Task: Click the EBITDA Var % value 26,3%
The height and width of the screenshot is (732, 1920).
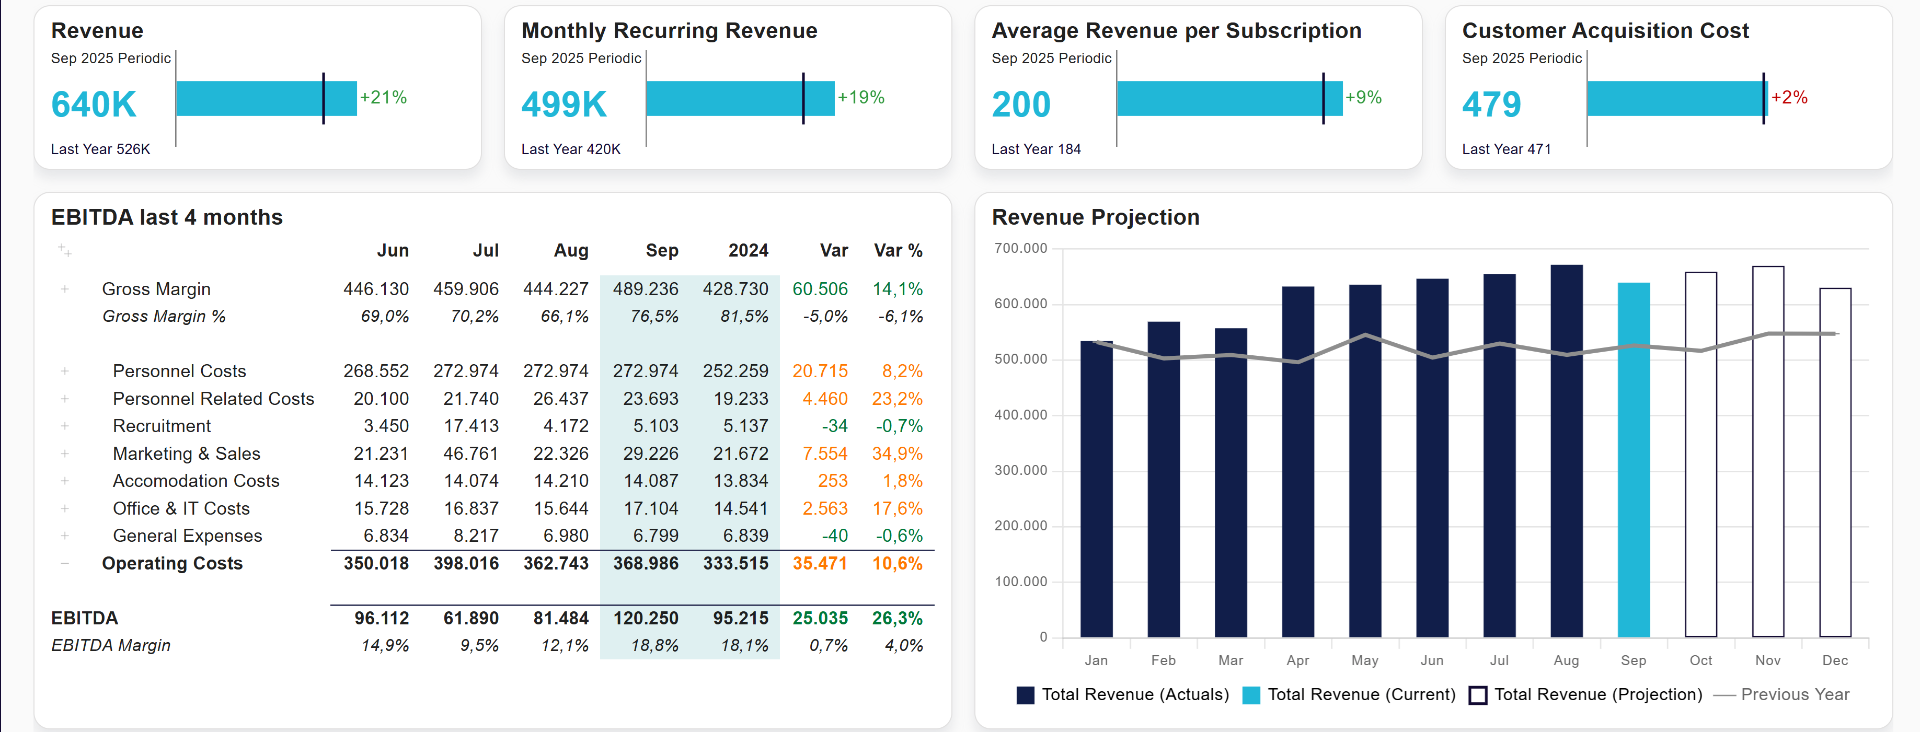Action: tap(897, 618)
